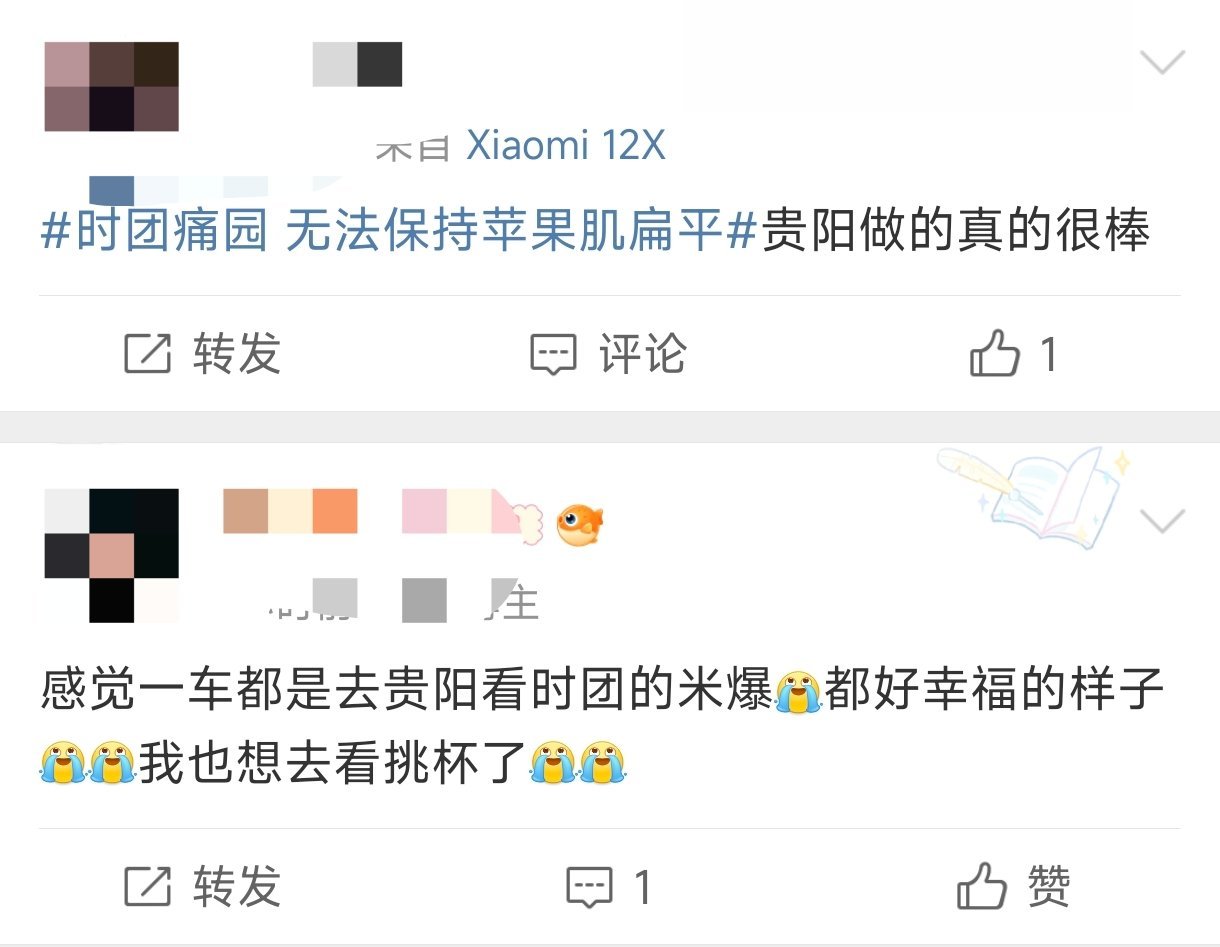The height and width of the screenshot is (947, 1220).
Task: Open comments via bubble icon showing 1
Action: (589, 887)
